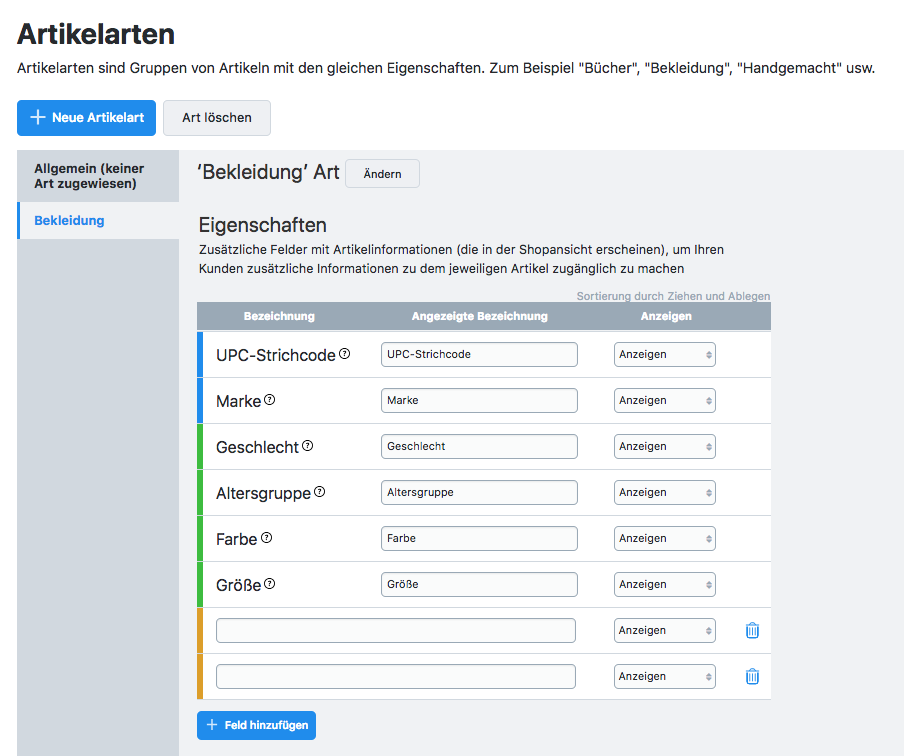Click the Feld hinzufügen button
This screenshot has width=904, height=756.
256,724
